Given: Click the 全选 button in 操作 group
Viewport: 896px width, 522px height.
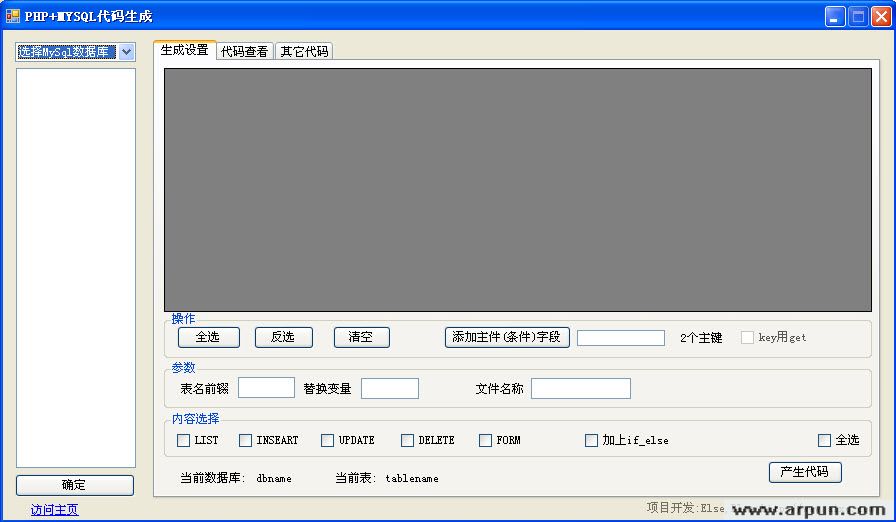Looking at the screenshot, I should pos(209,337).
